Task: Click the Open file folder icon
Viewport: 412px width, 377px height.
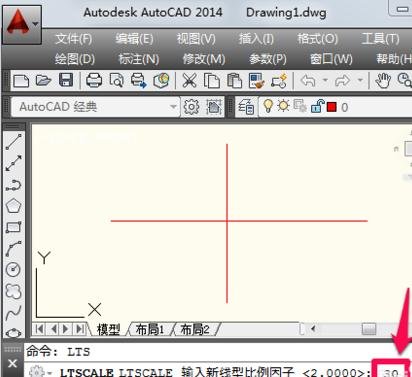Action: [x=44, y=80]
